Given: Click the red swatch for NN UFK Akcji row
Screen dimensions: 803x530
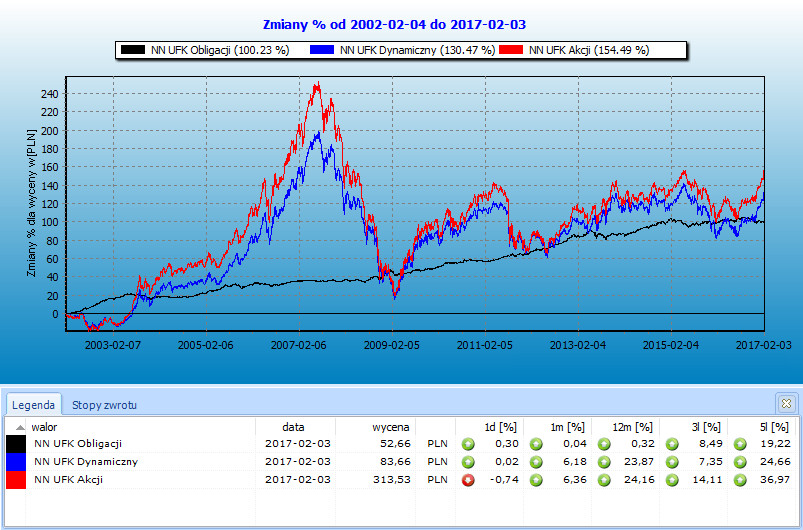Looking at the screenshot, I should click(16, 480).
